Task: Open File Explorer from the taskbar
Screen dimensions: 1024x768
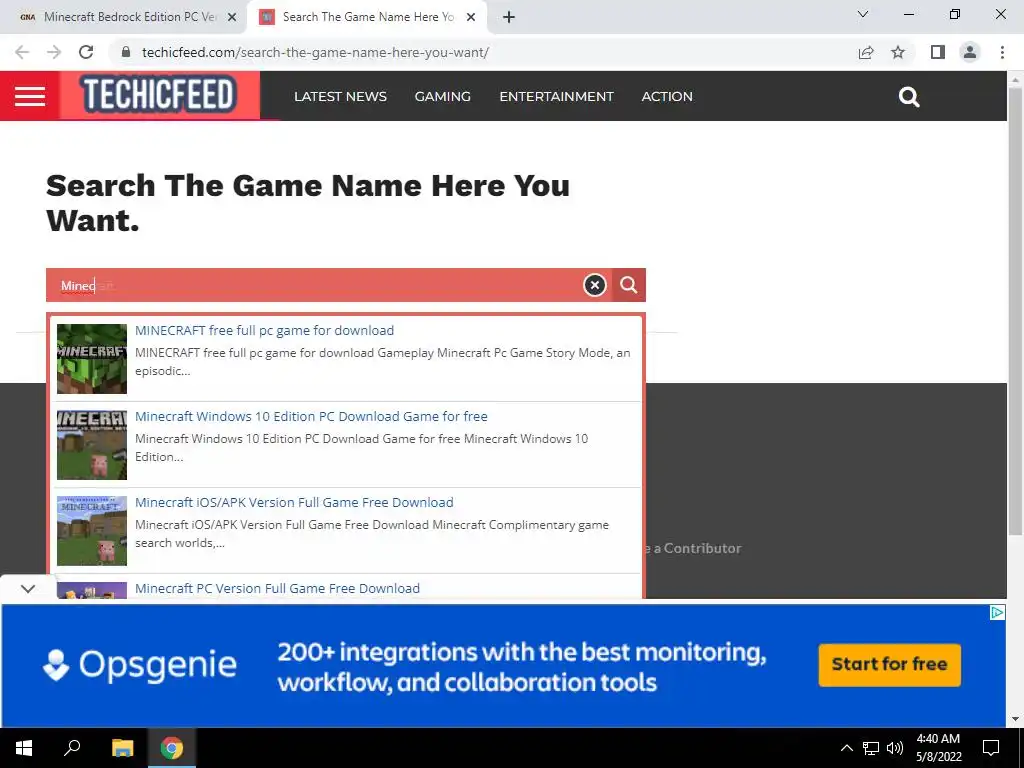Action: click(x=122, y=748)
